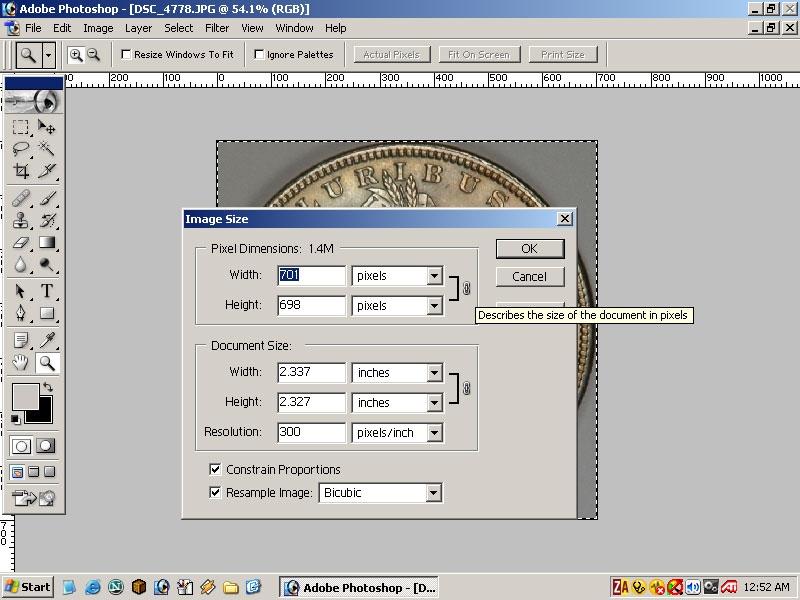800x600 pixels.
Task: Select the Crop tool
Action: pyautogui.click(x=21, y=171)
